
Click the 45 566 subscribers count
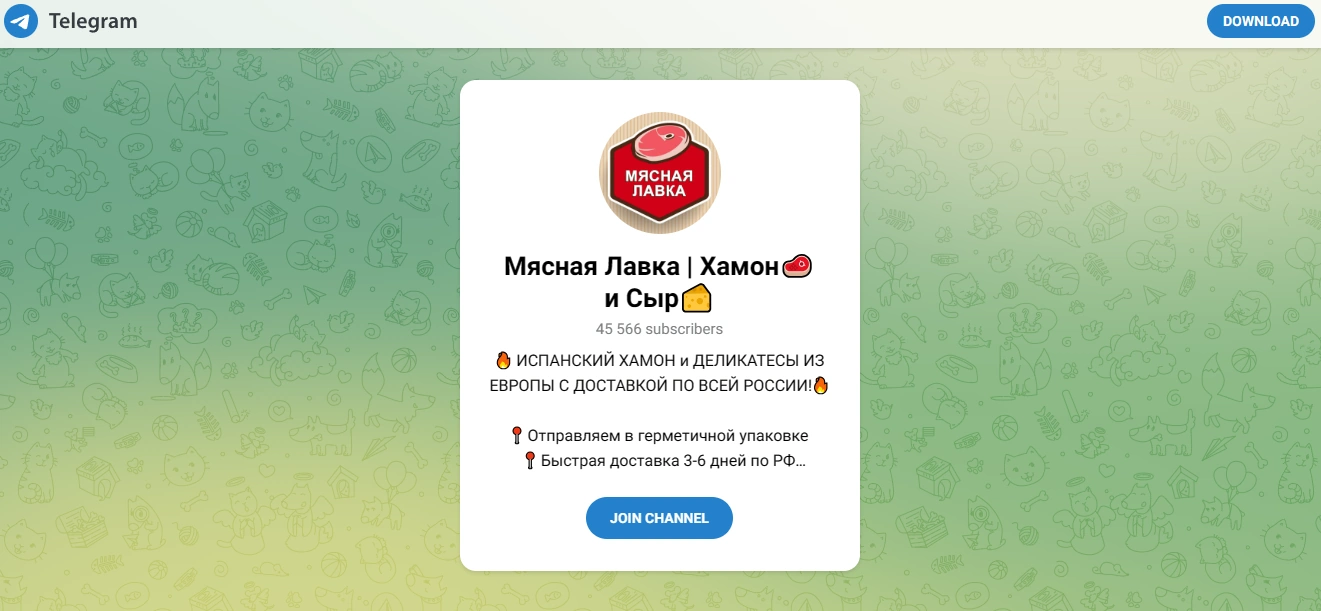[659, 328]
